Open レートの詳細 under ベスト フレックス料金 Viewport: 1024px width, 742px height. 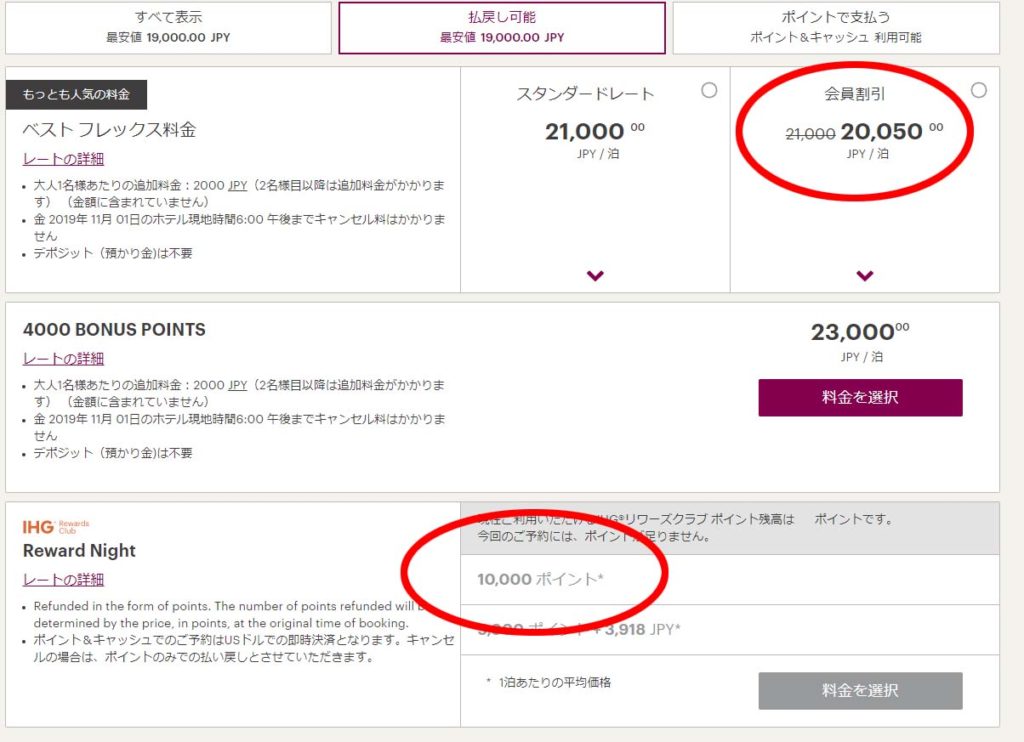click(x=63, y=159)
